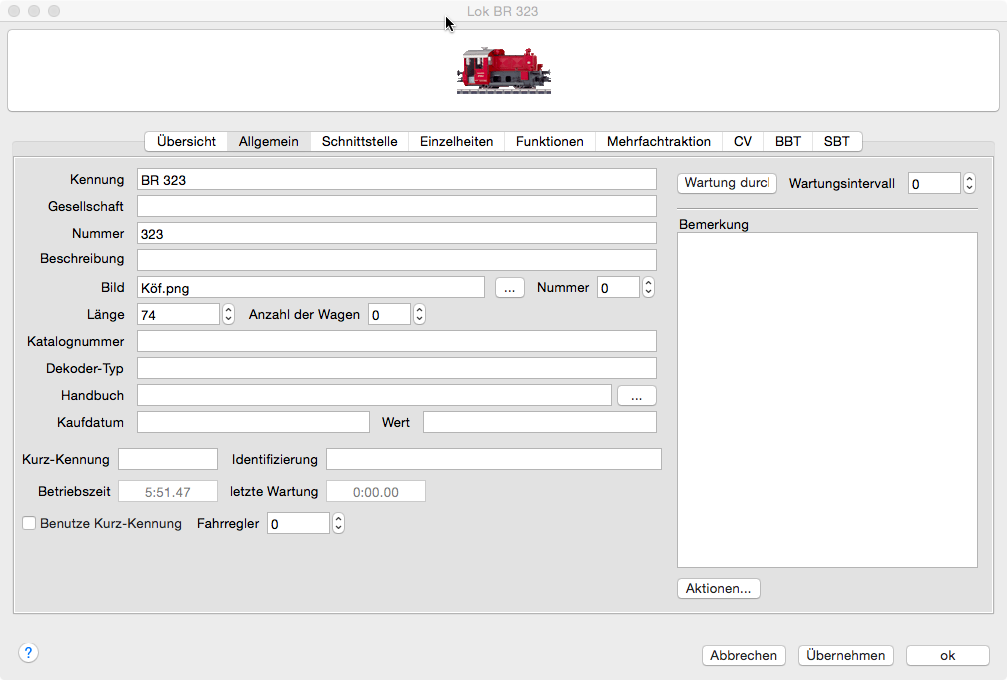The width and height of the screenshot is (1007, 680).
Task: Browse for Bild image file
Action: point(510,288)
